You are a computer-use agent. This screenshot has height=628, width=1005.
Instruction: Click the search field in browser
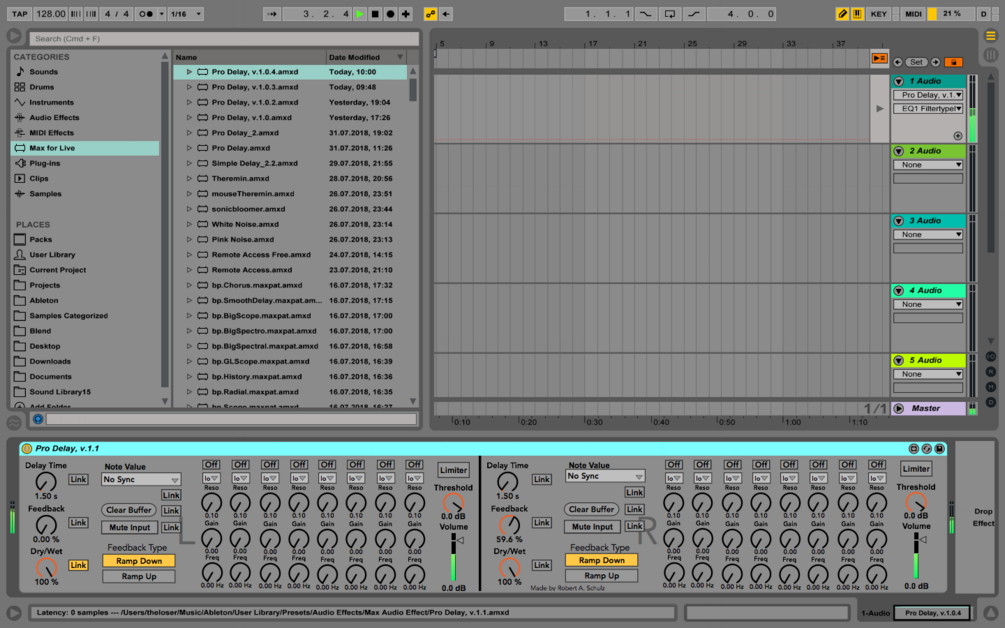[x=224, y=38]
